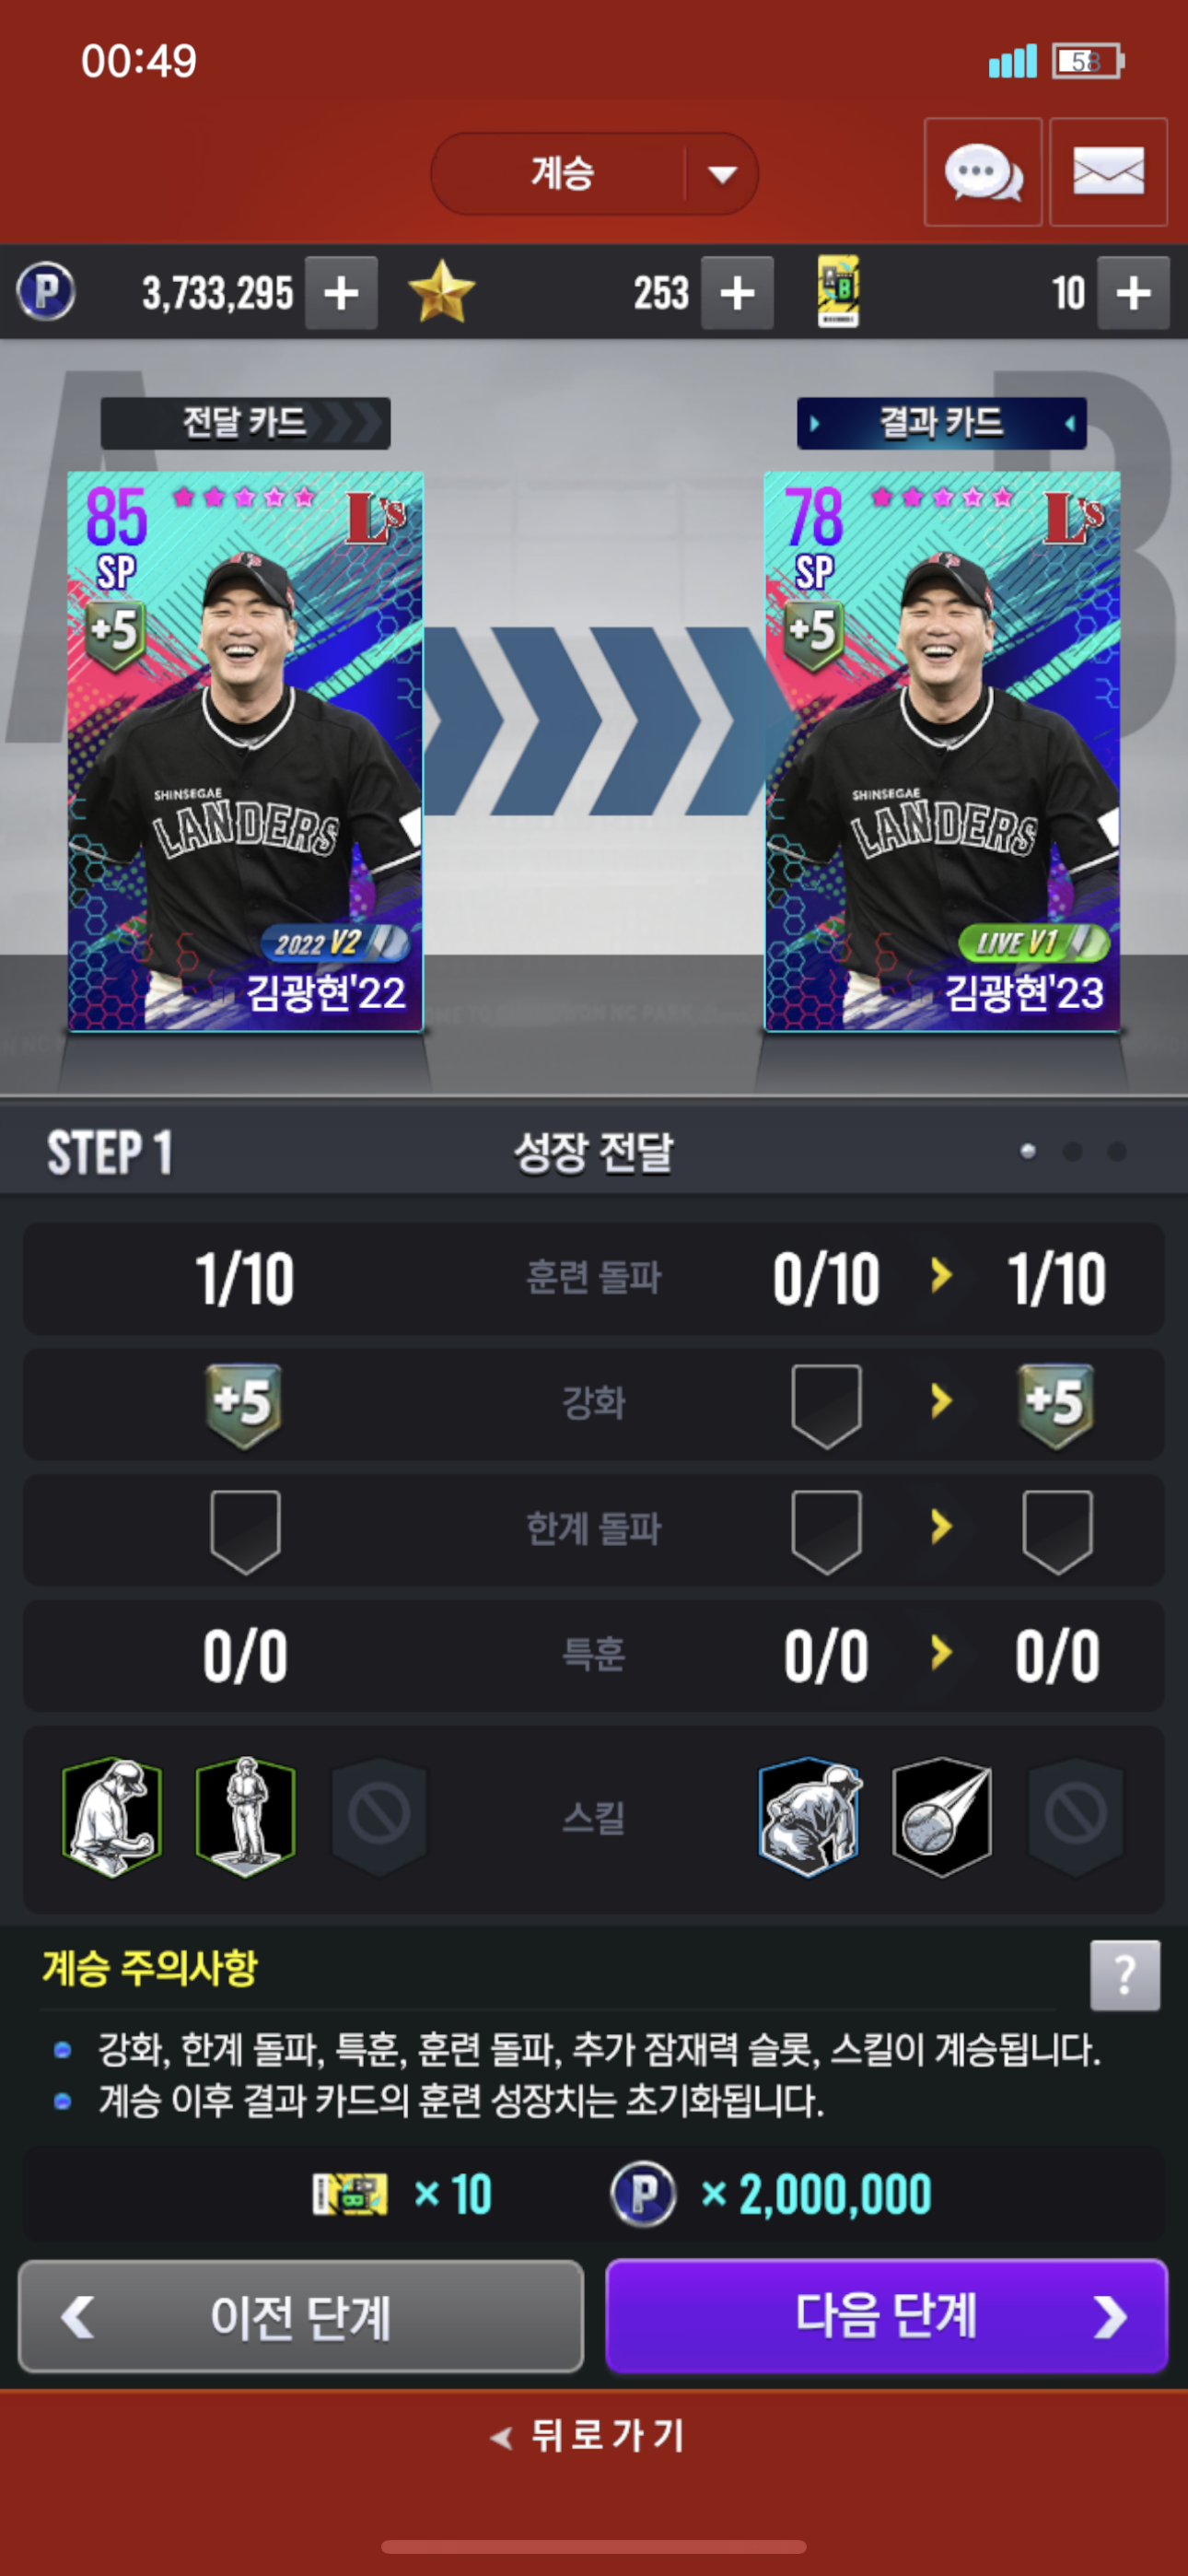Select the blue batter skill icon on the right
Screen dimensions: 1188x2576
pyautogui.click(x=809, y=1815)
